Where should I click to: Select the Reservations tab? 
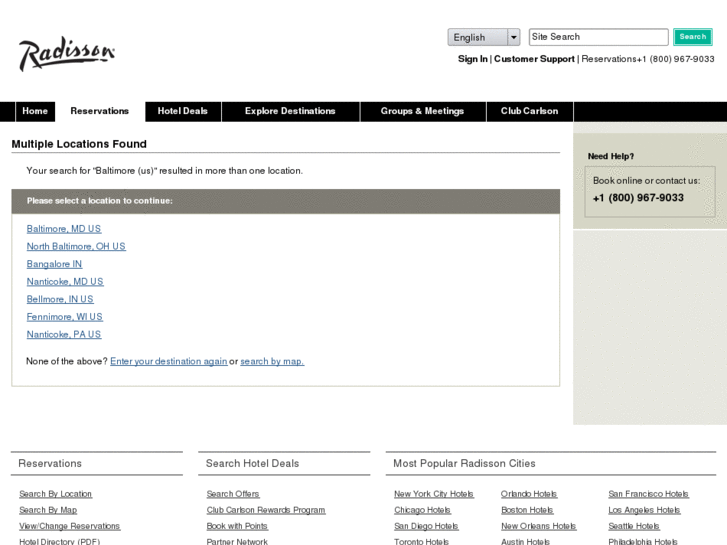(100, 111)
